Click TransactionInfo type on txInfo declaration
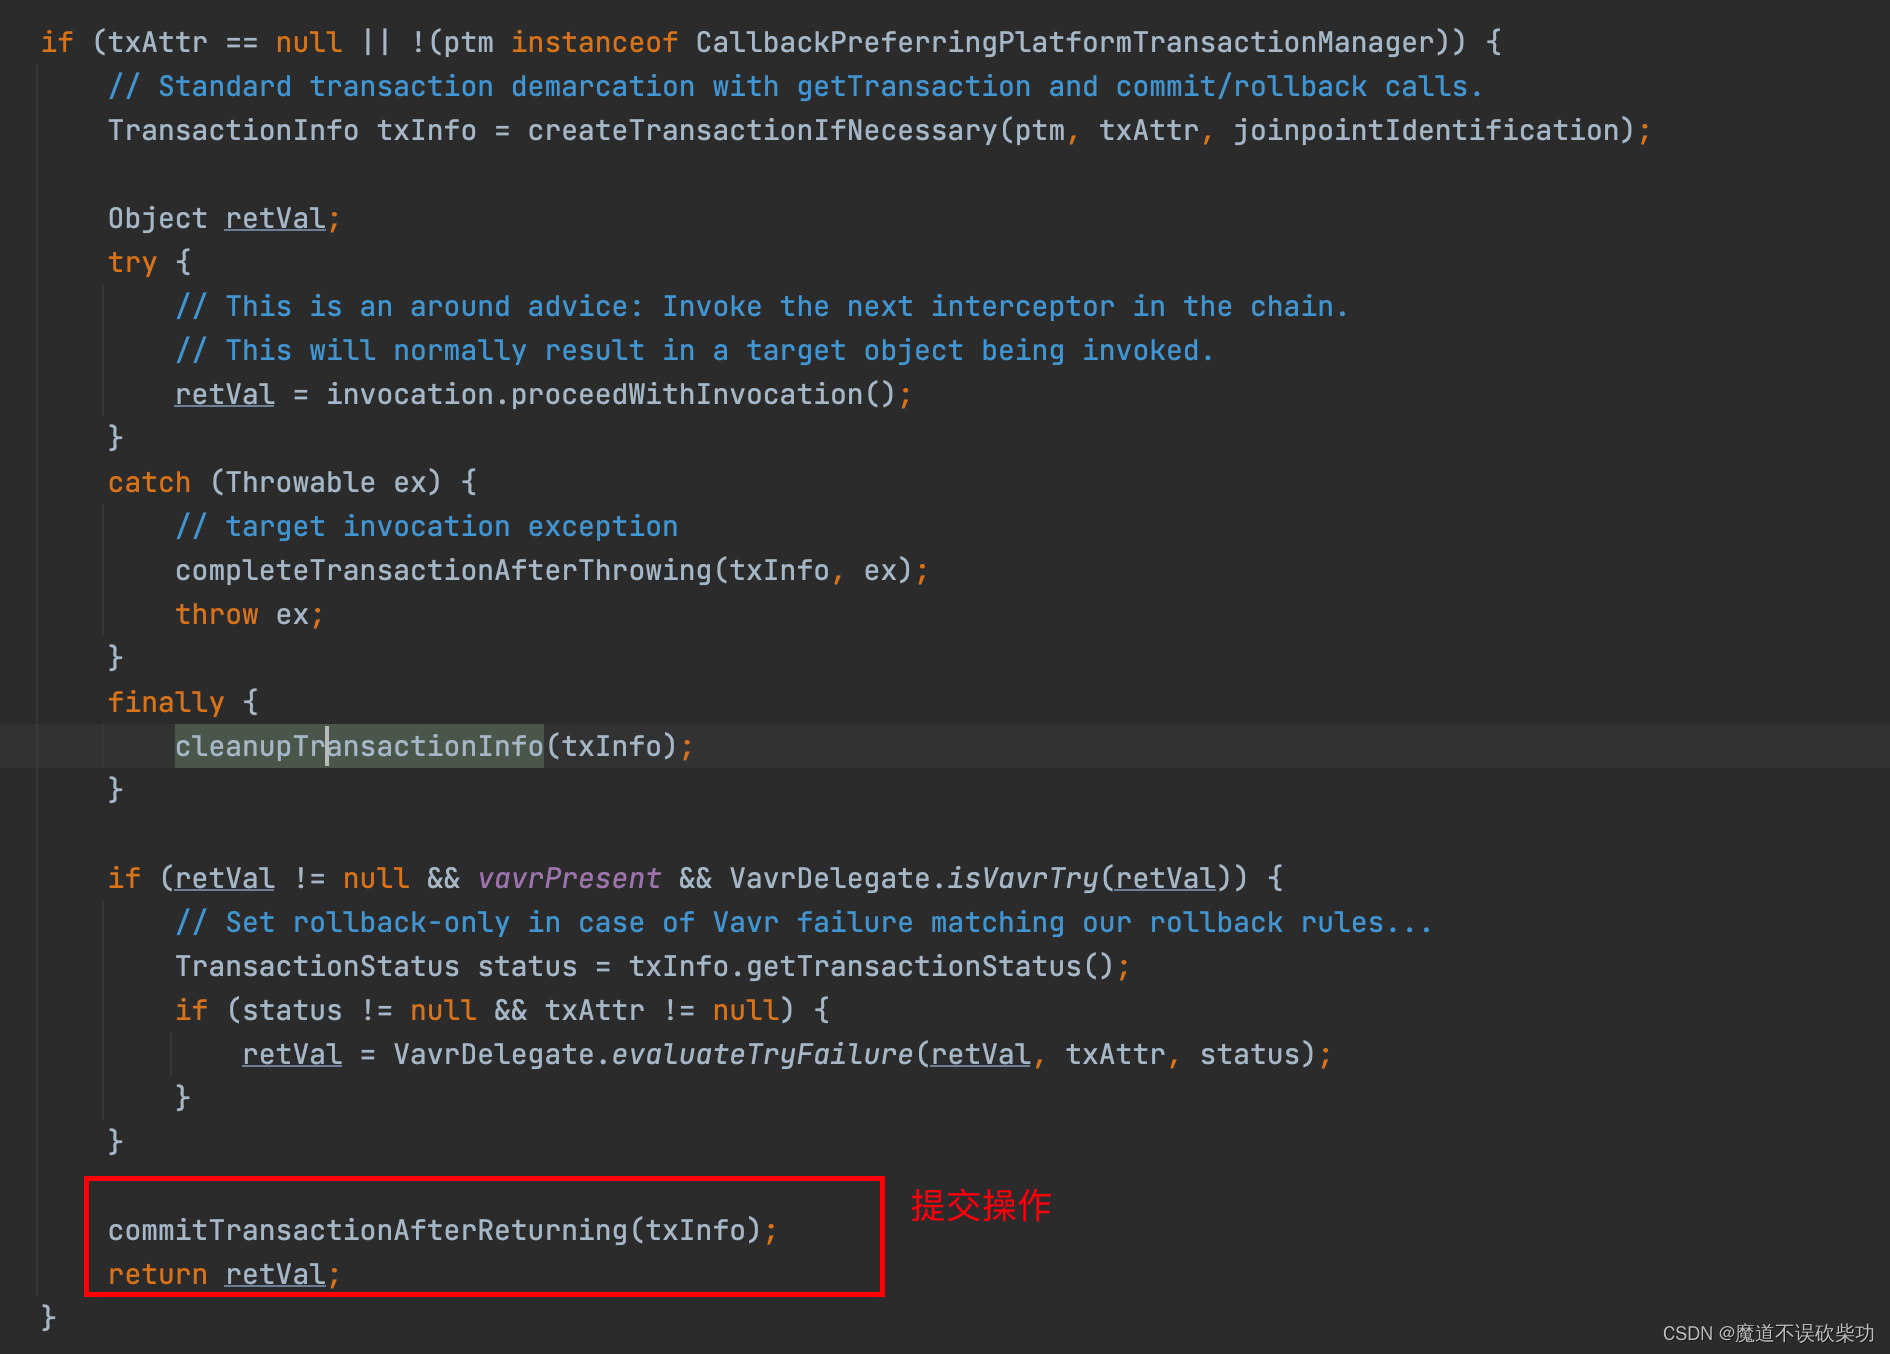1890x1354 pixels. tap(233, 131)
